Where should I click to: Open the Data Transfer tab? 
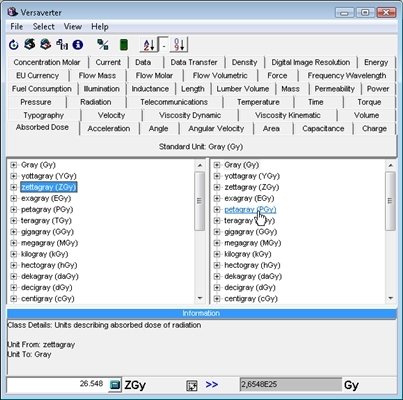point(194,62)
